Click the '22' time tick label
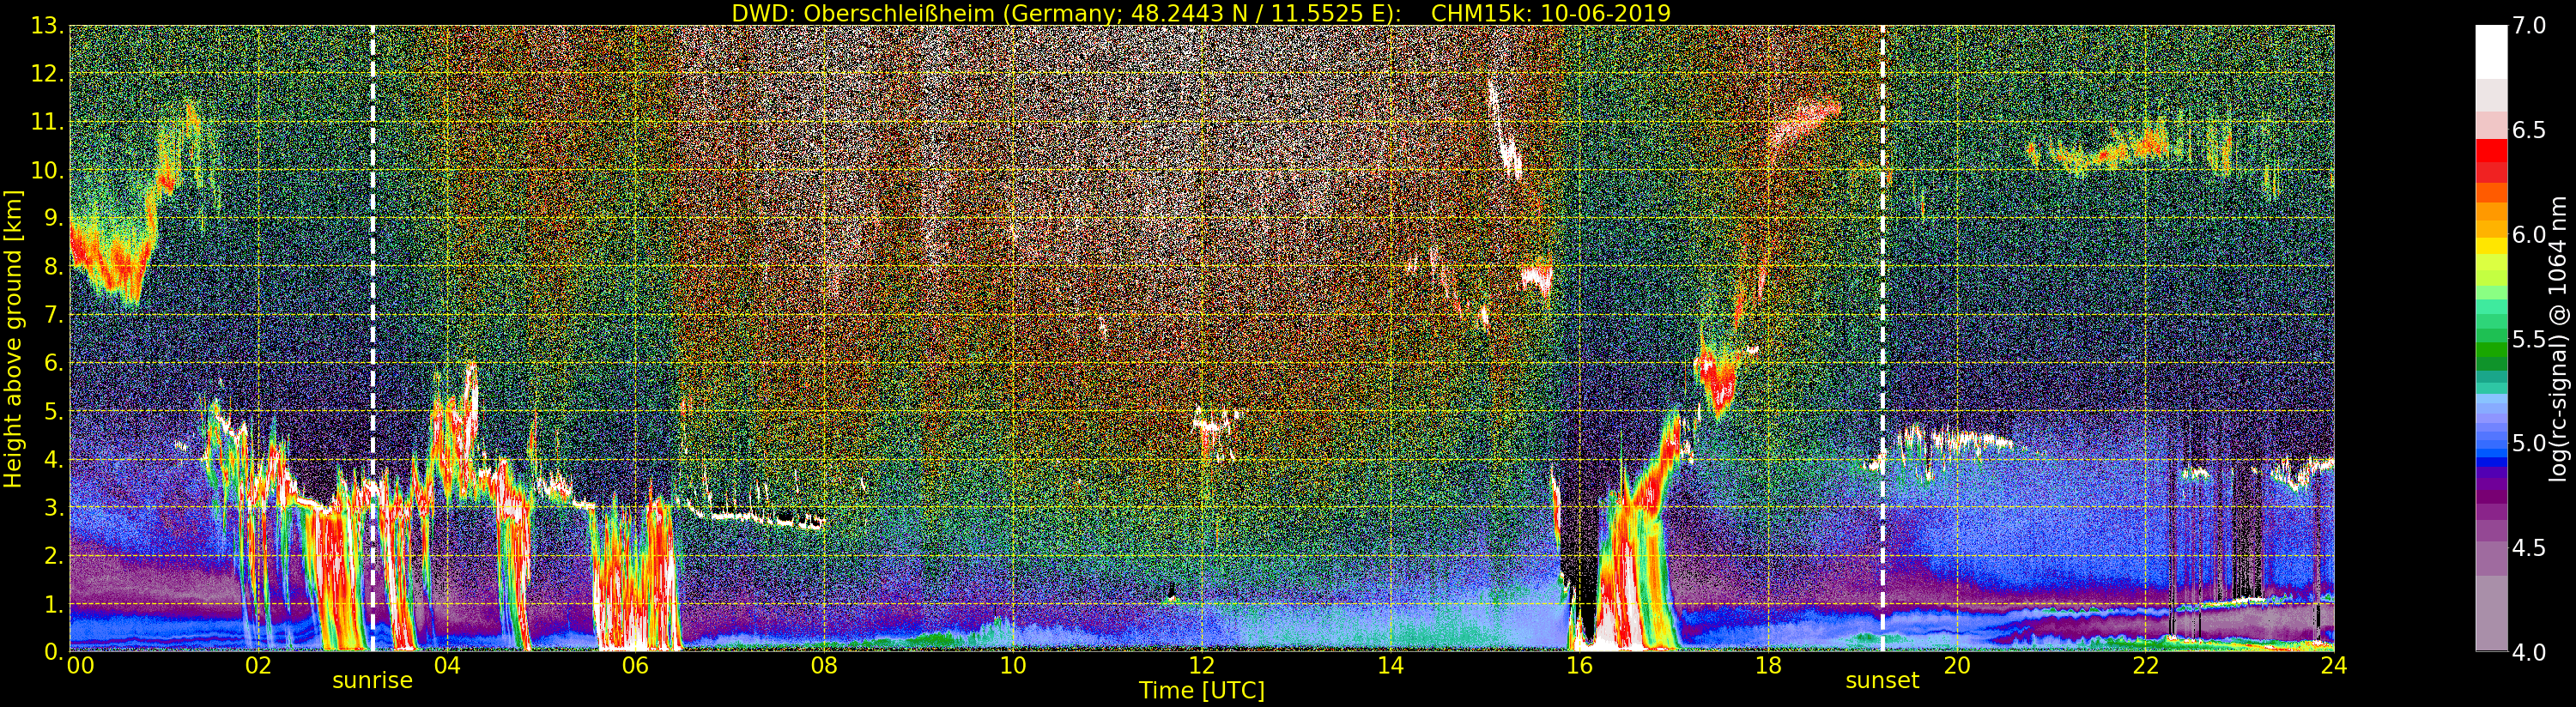 pyautogui.click(x=2146, y=666)
